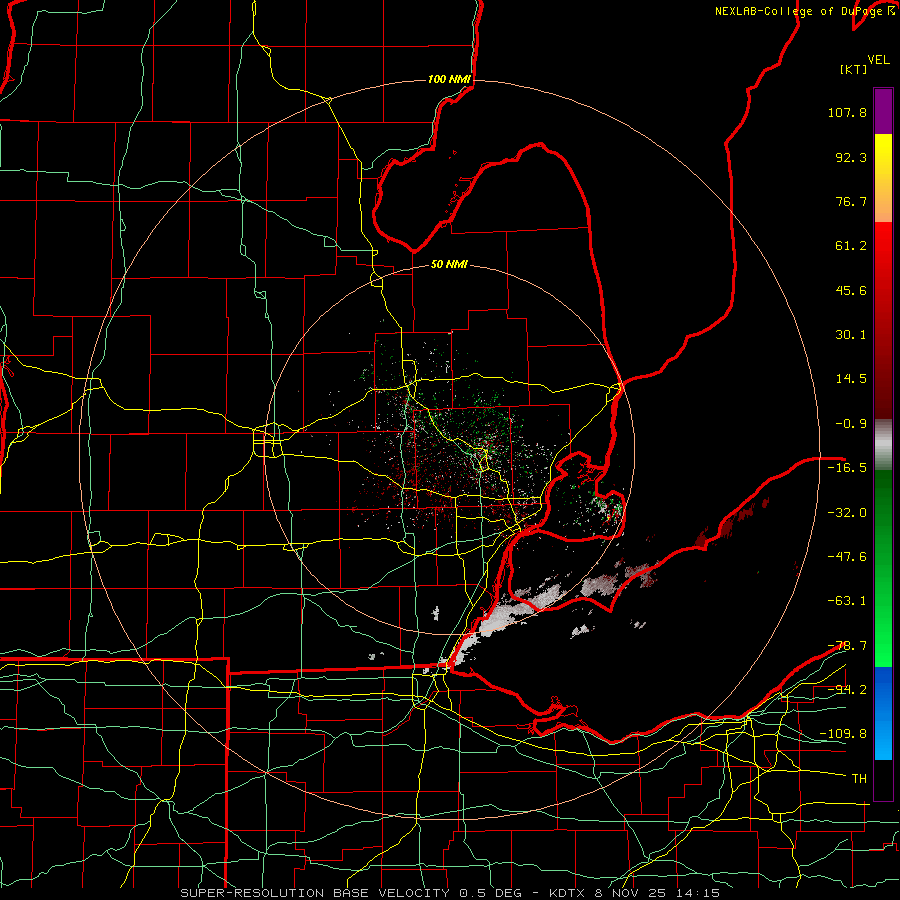Click the gray near-zero segment of the color bar
The height and width of the screenshot is (900, 900).
tap(883, 445)
